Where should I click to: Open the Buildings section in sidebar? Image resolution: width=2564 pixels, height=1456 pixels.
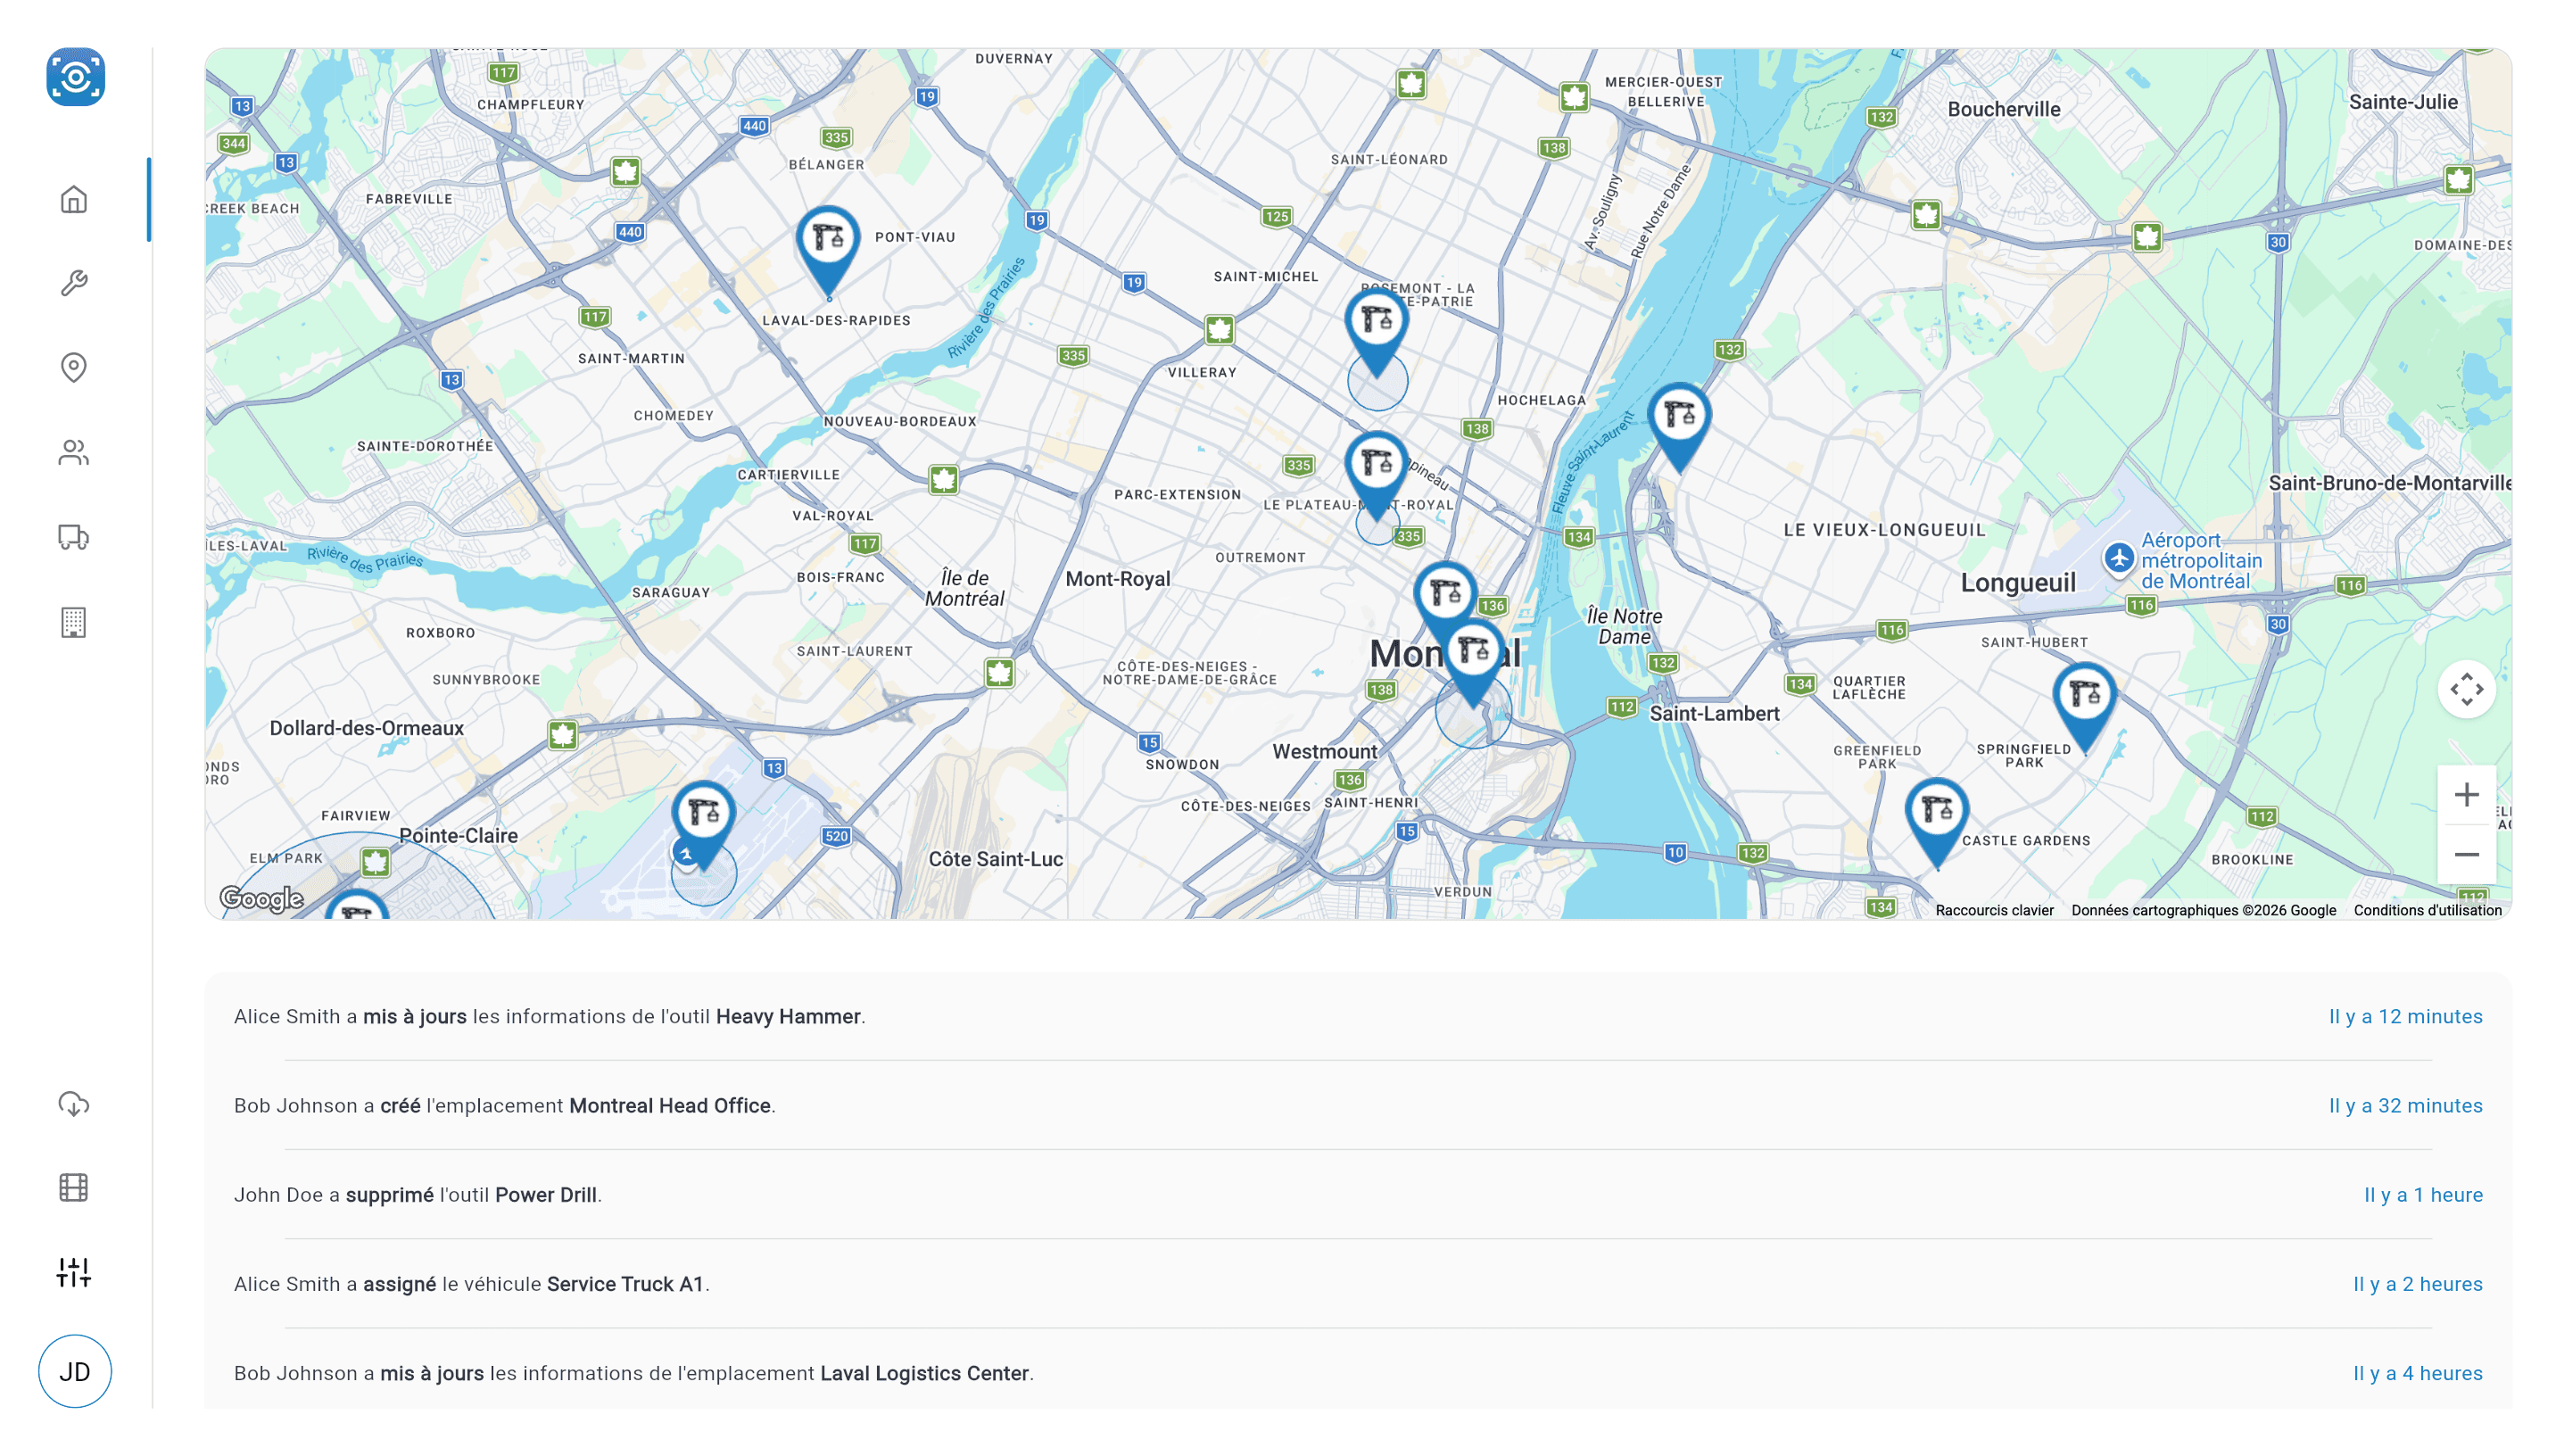(74, 622)
